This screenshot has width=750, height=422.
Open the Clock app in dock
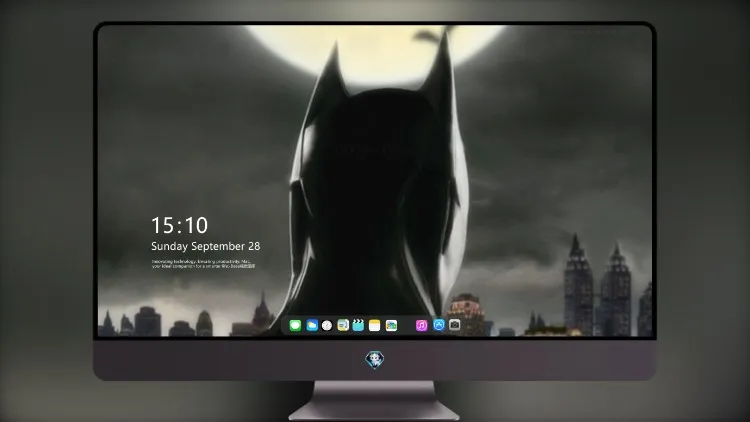coord(327,326)
